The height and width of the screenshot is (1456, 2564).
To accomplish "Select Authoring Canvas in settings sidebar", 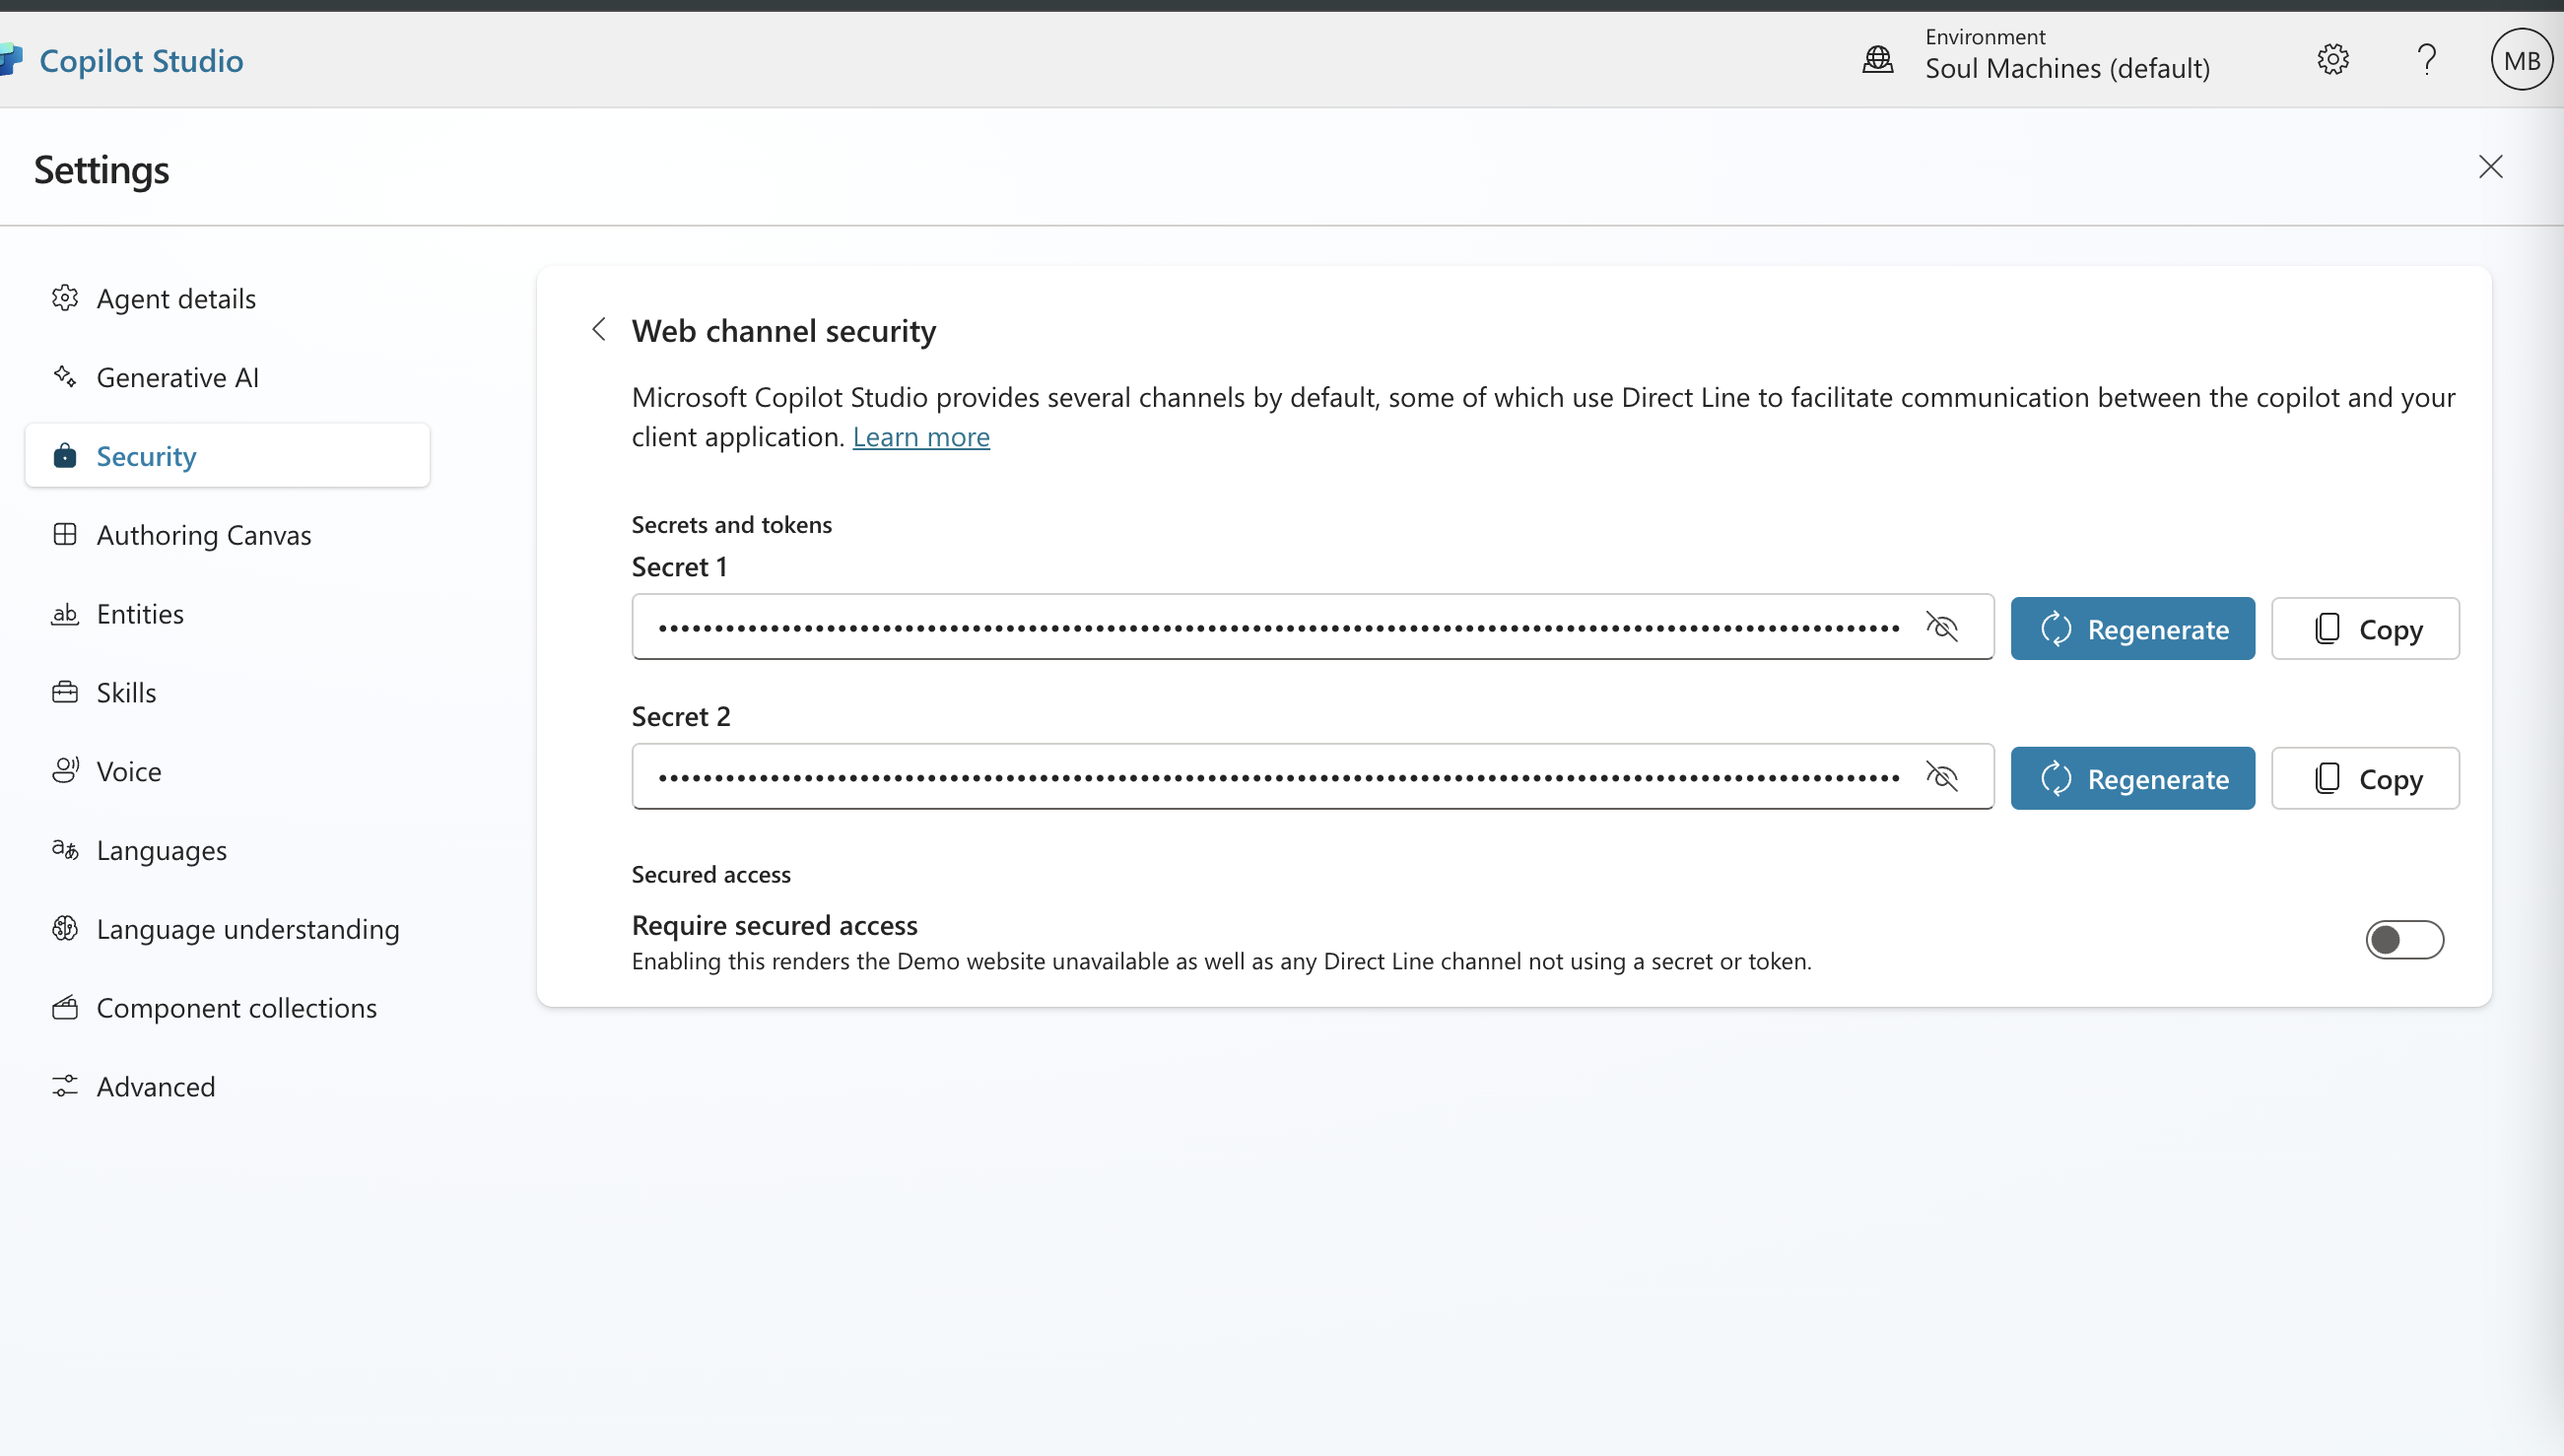I will 204,535.
